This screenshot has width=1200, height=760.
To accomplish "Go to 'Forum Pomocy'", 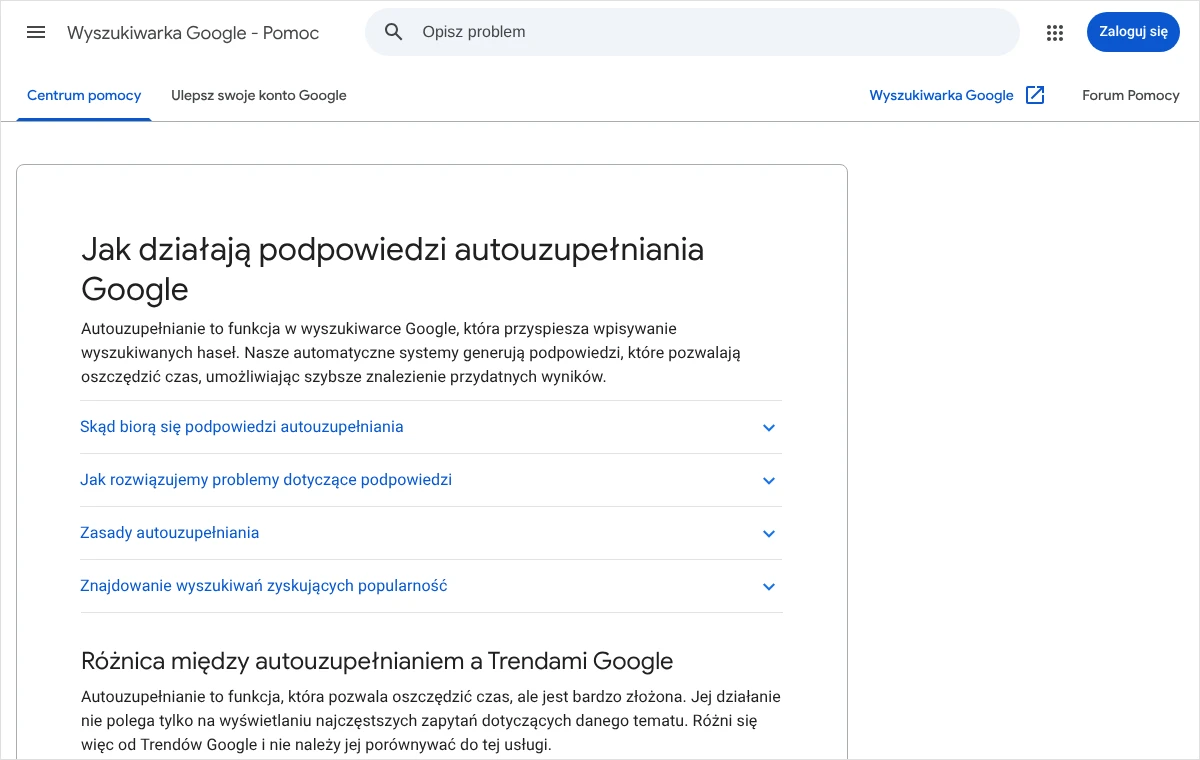I will coord(1131,96).
